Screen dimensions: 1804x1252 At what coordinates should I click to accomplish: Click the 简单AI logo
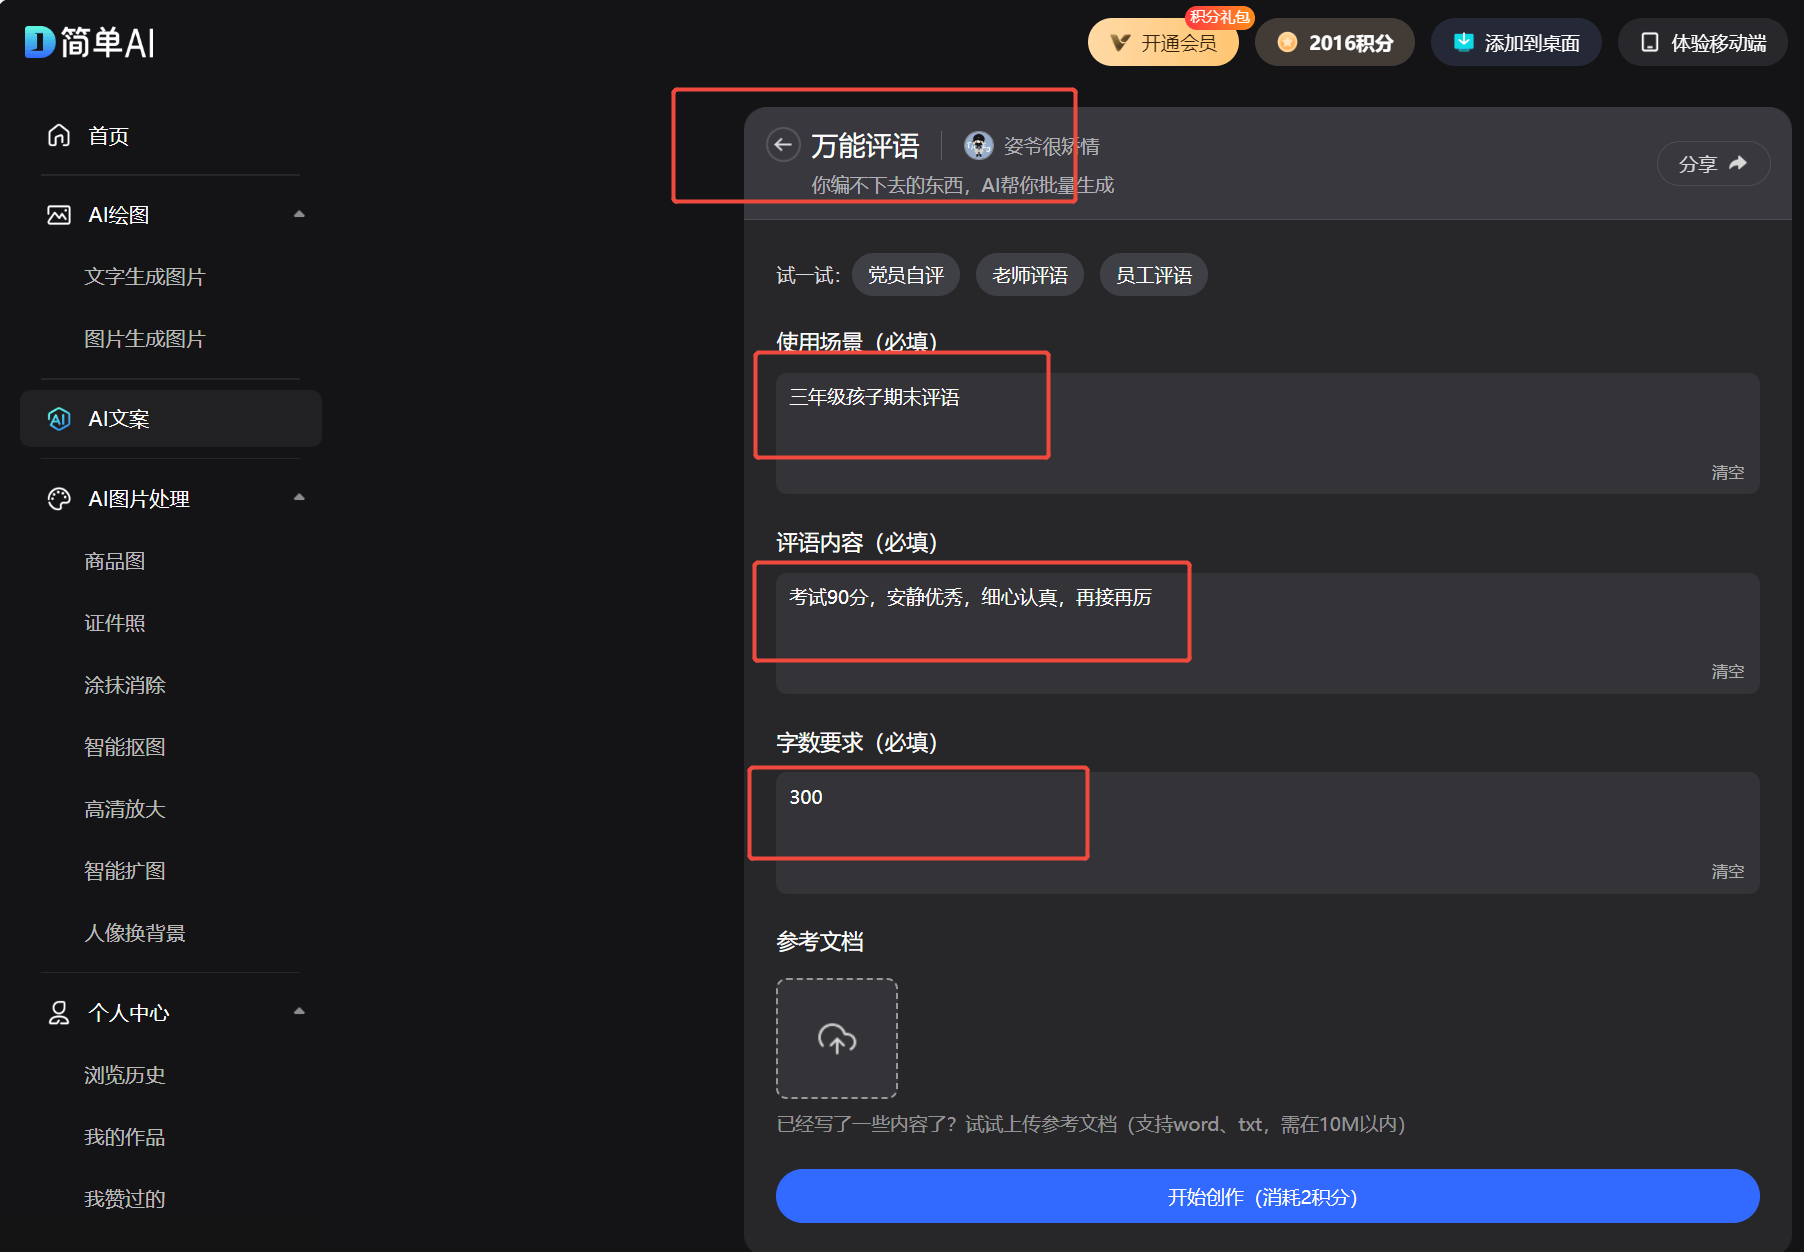click(90, 42)
